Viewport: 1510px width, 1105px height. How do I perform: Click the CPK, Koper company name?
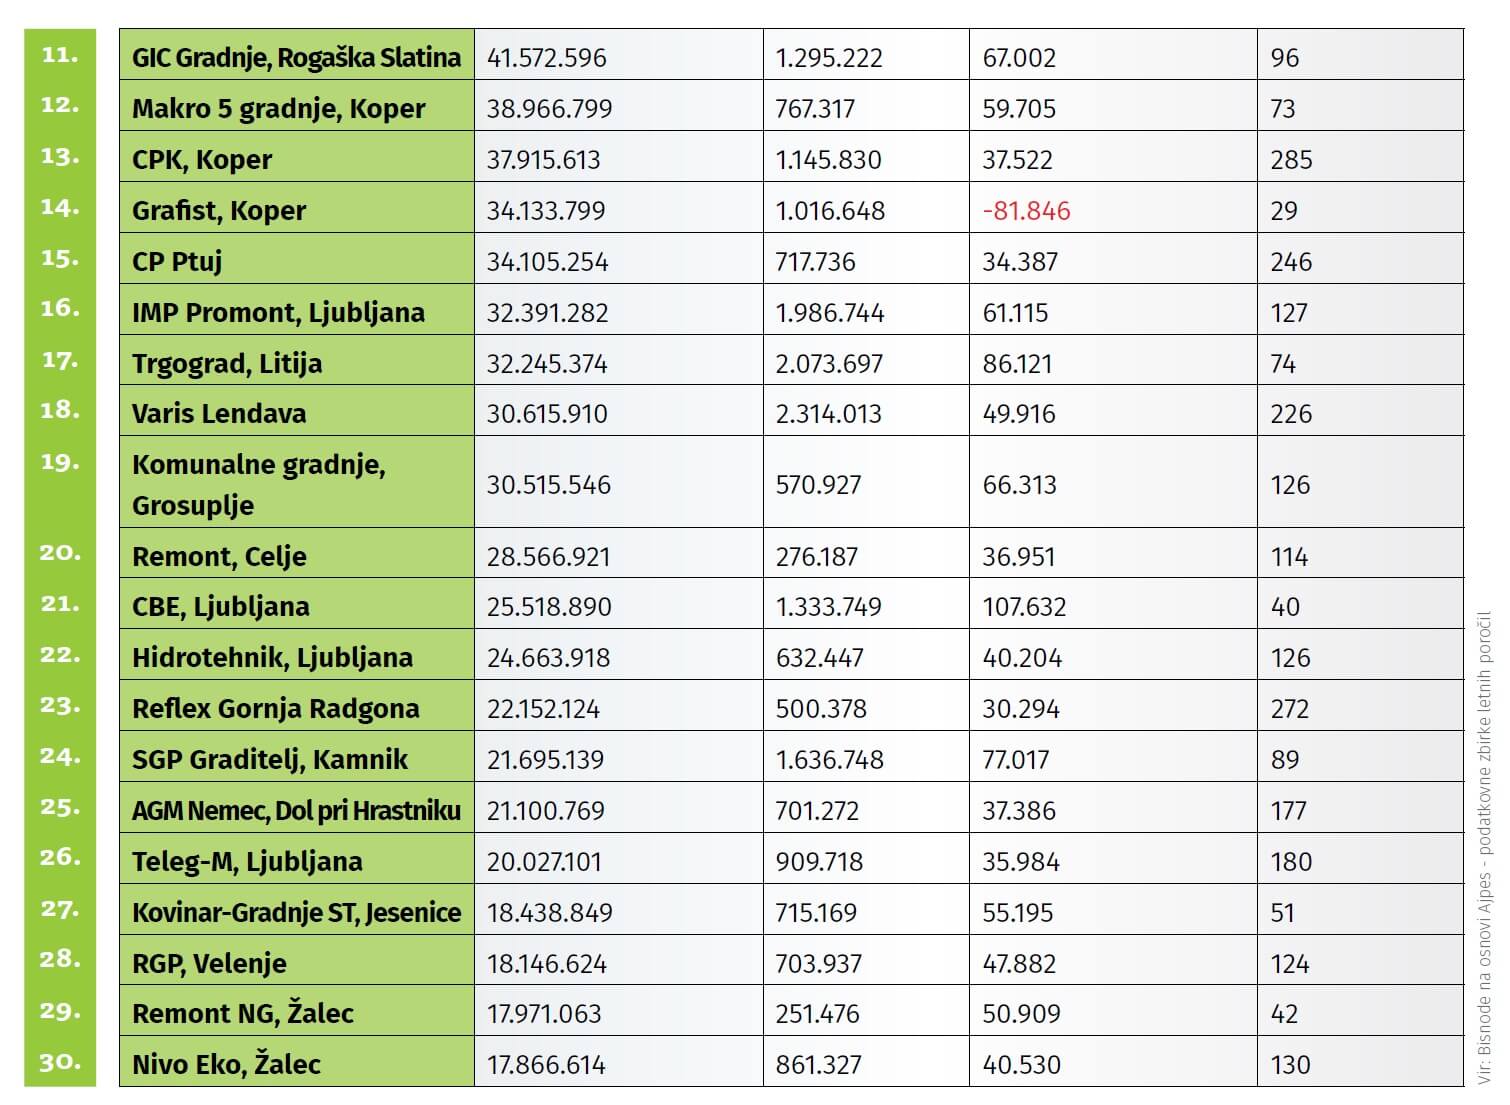tap(202, 159)
